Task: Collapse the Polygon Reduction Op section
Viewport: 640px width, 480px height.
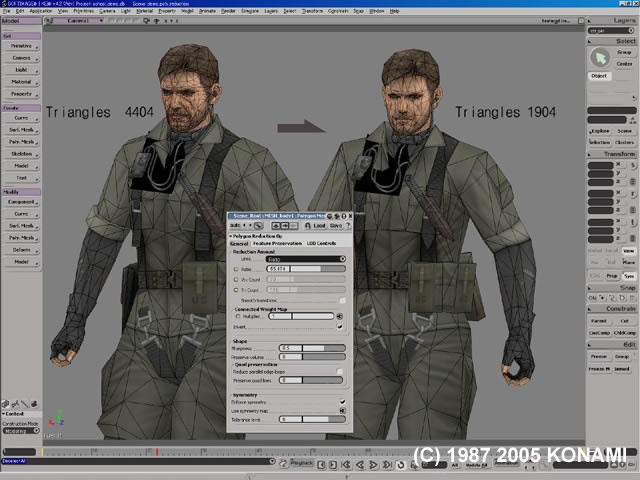Action: pyautogui.click(x=231, y=236)
